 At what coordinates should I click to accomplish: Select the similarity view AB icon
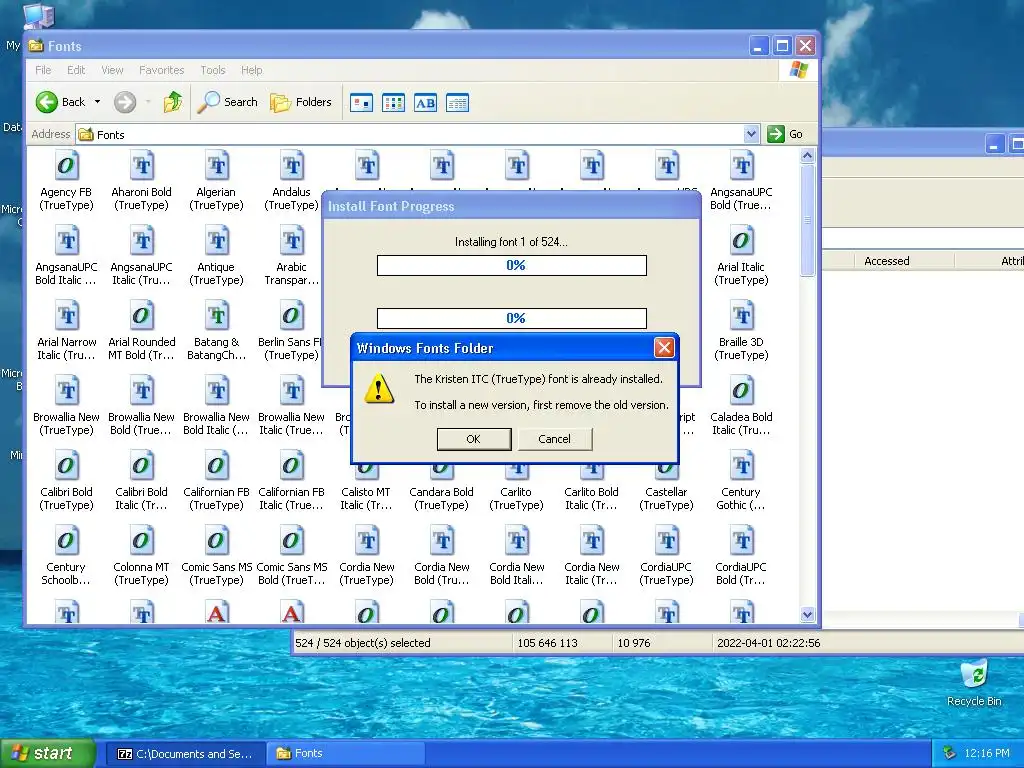(425, 103)
